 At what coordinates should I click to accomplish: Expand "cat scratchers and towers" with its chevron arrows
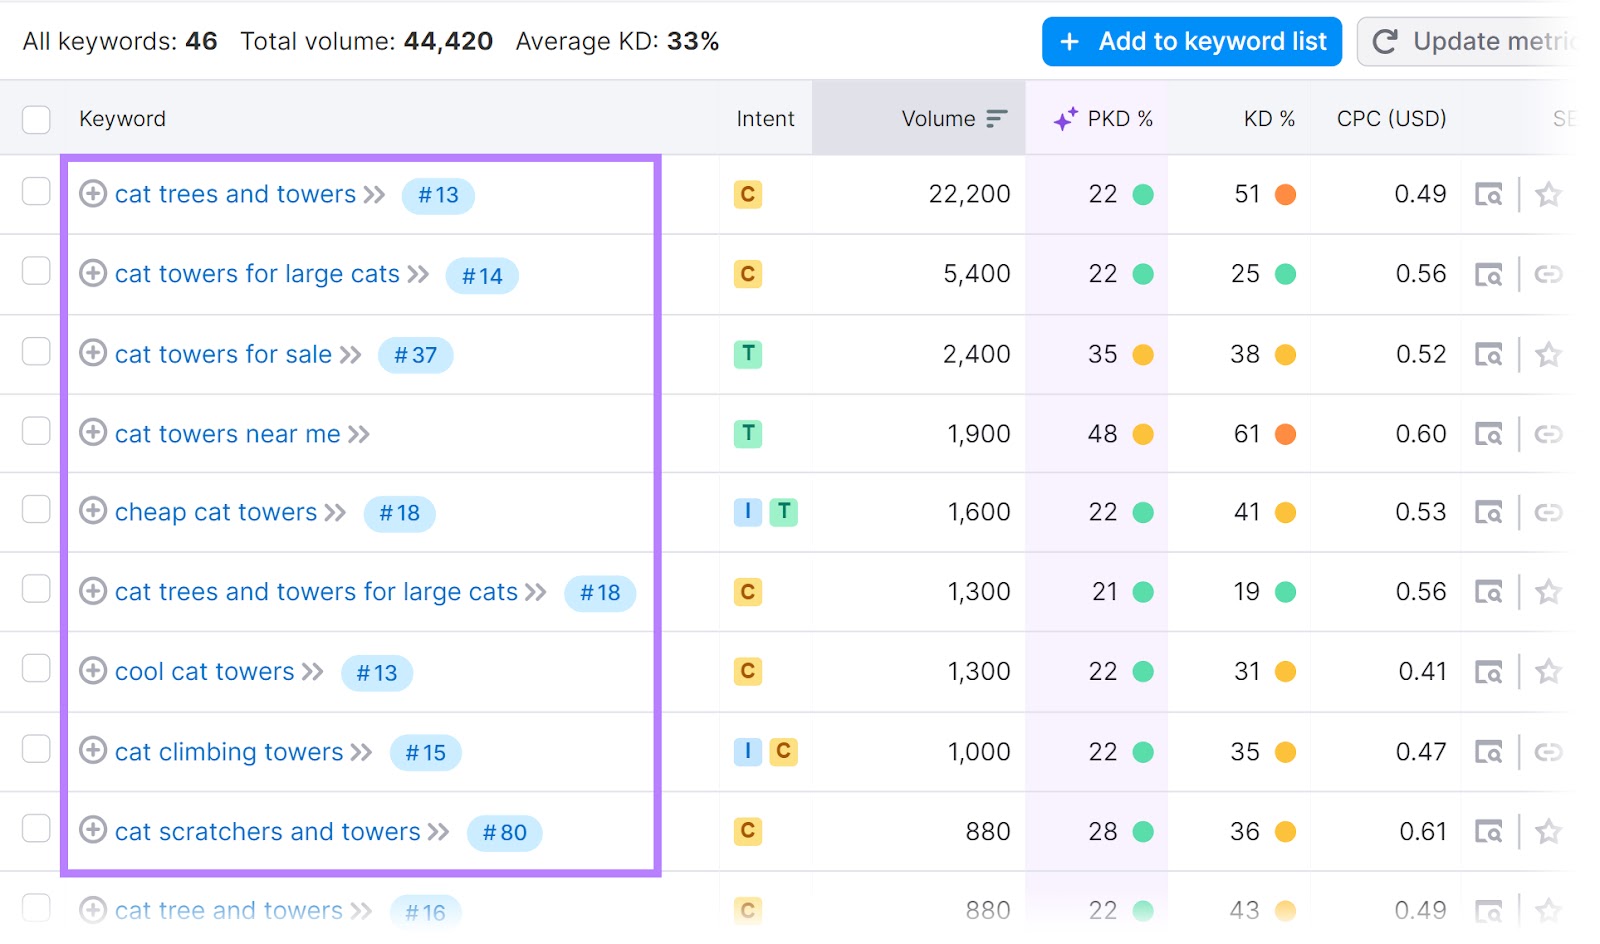438,831
